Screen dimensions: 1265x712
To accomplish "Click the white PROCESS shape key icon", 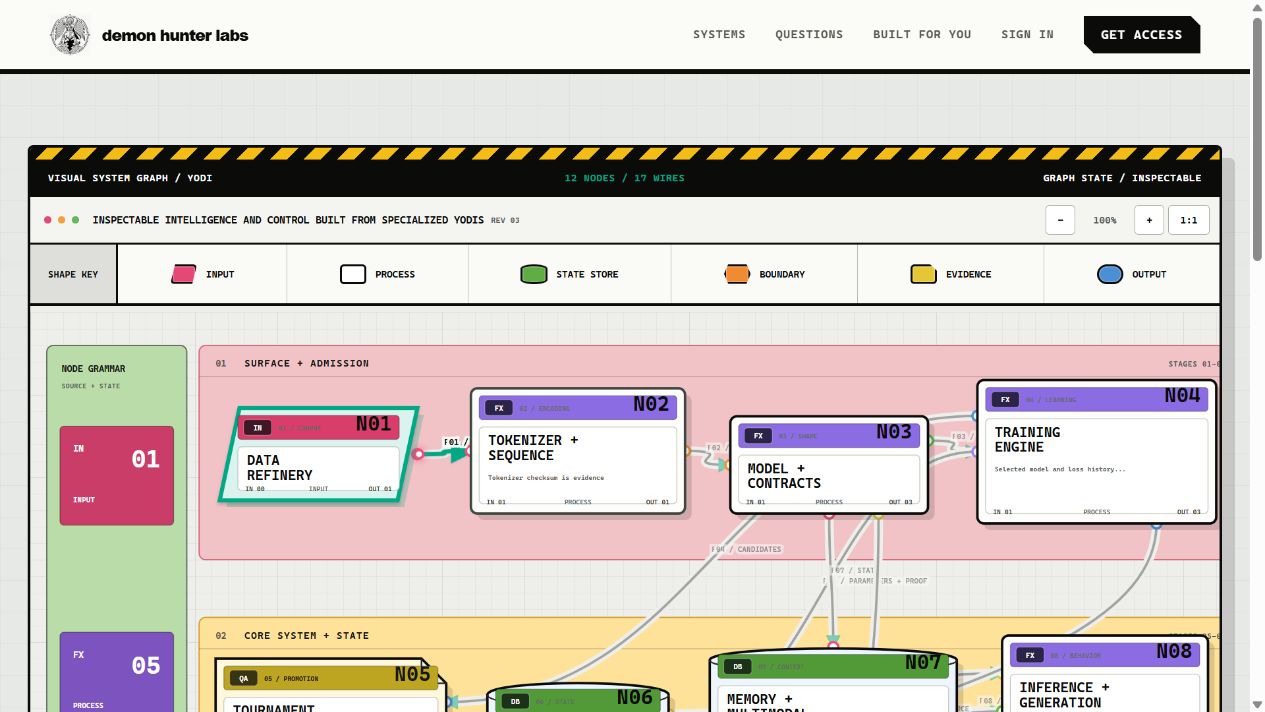I will coord(353,274).
